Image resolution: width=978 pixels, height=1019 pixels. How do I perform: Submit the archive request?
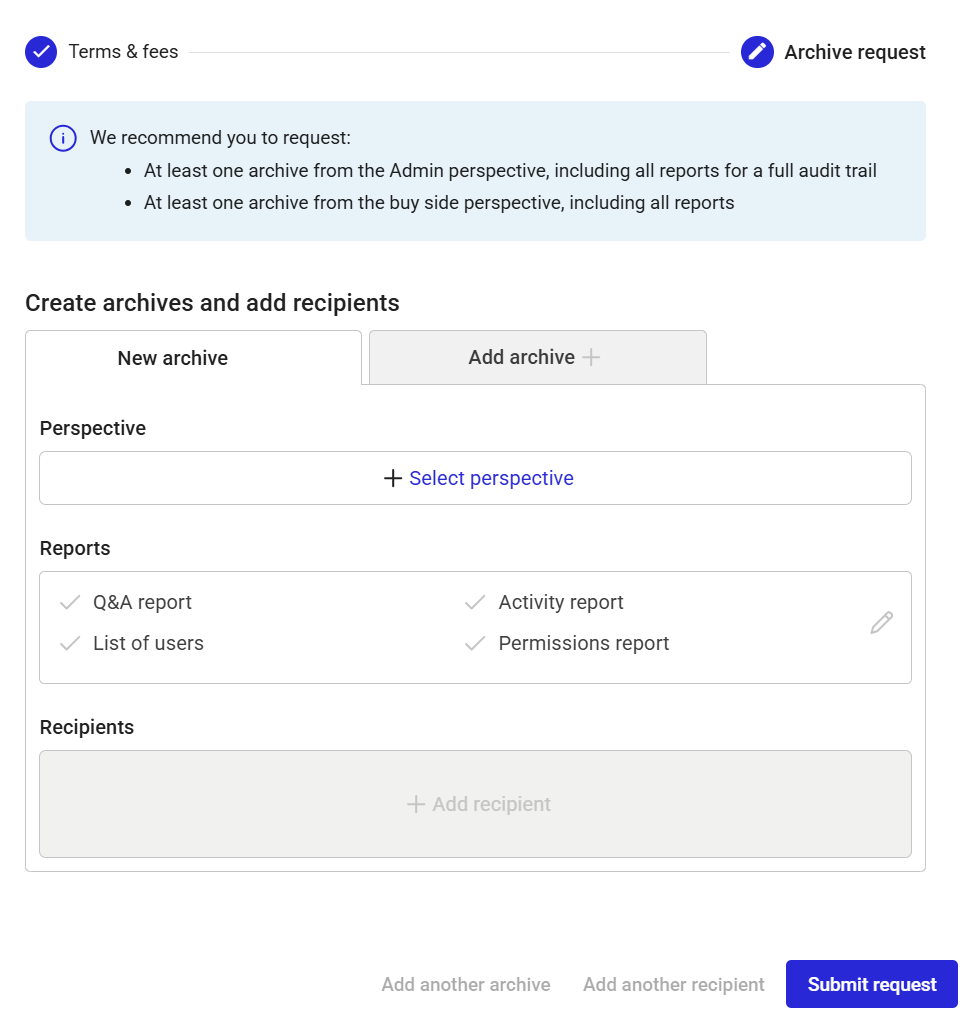(x=871, y=985)
